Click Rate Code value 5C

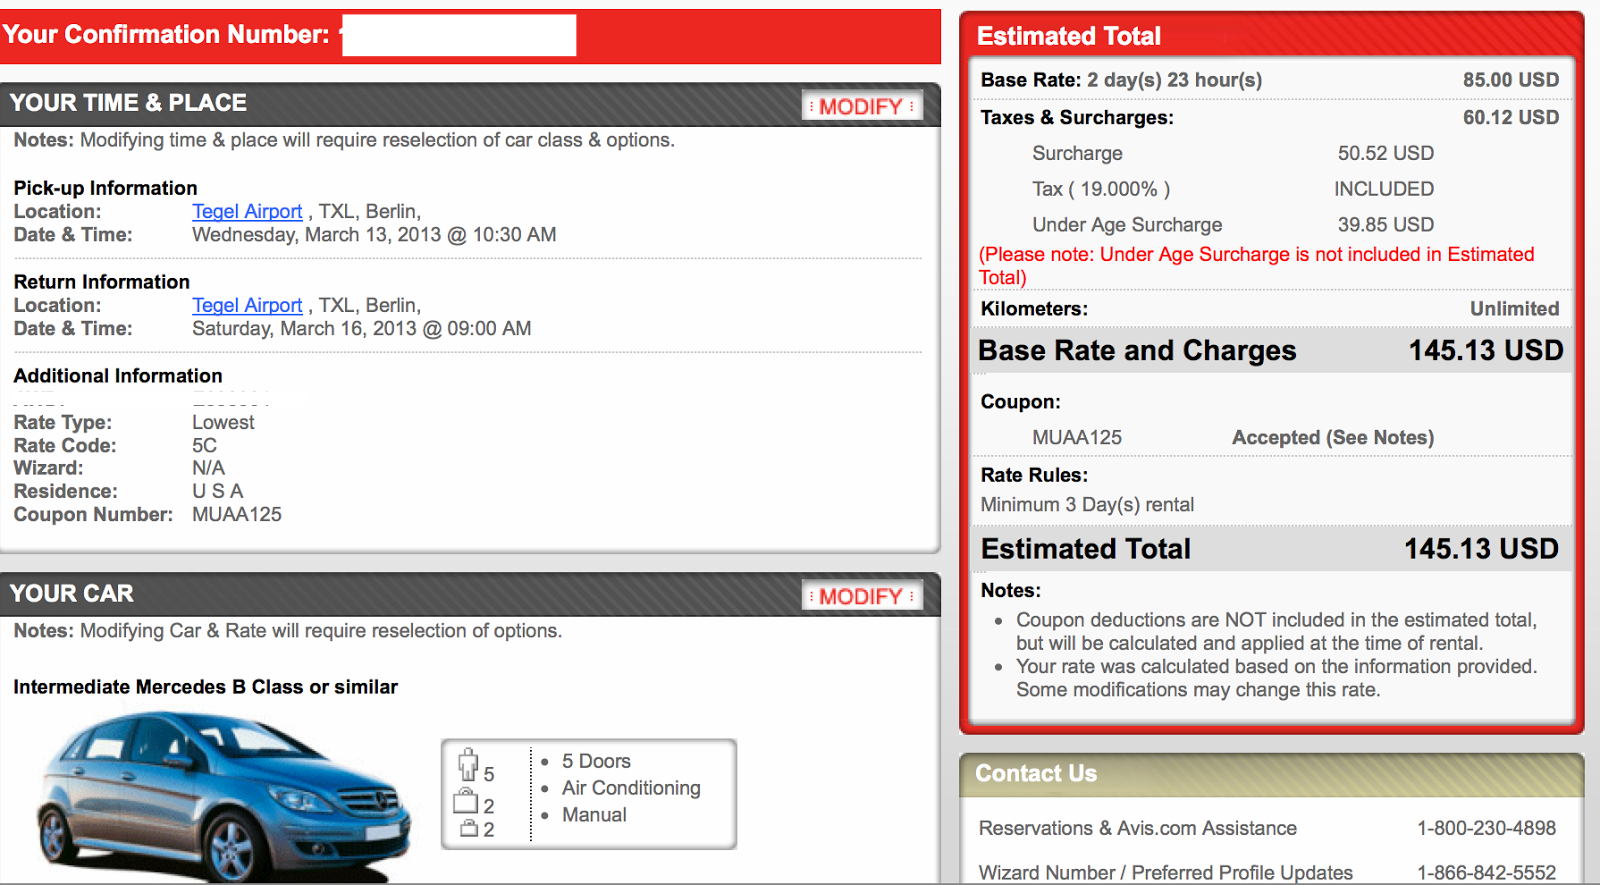coord(204,446)
